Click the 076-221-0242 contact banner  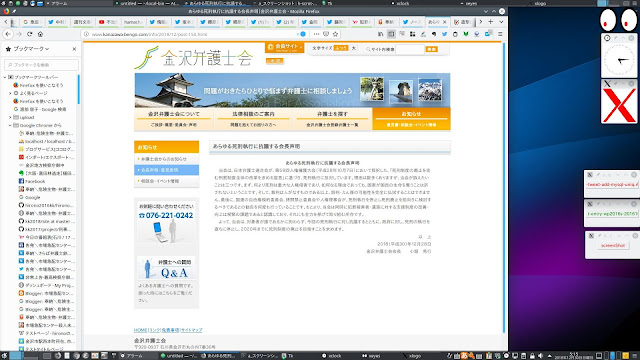[166, 222]
